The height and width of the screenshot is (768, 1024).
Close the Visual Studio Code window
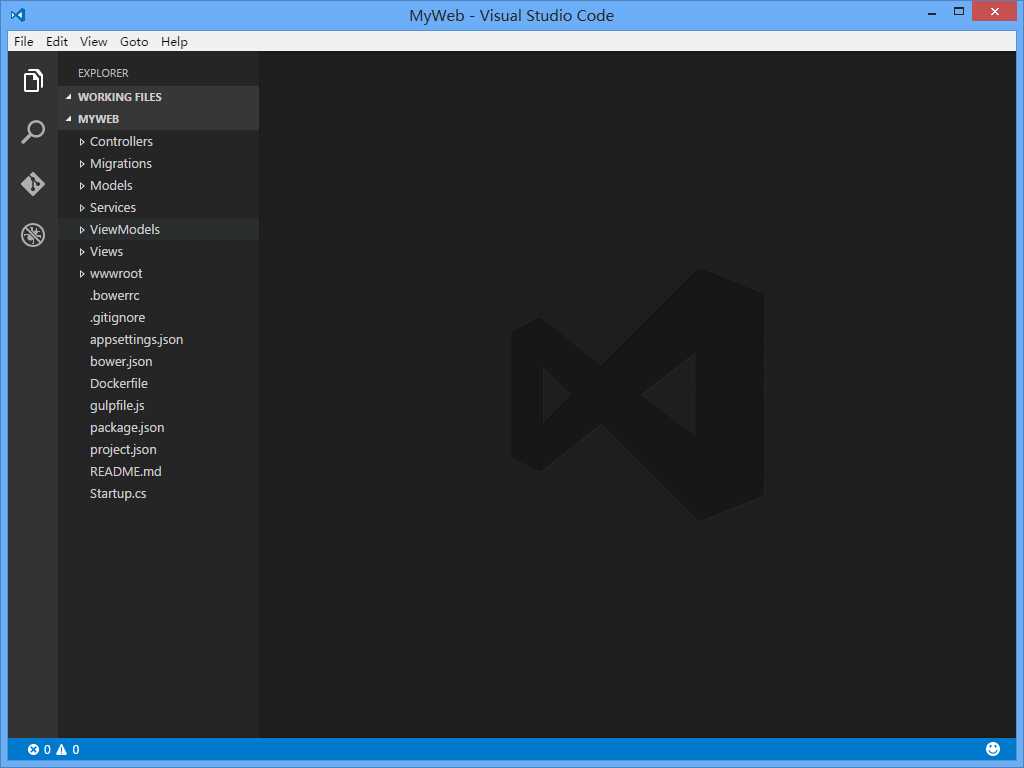pos(995,11)
